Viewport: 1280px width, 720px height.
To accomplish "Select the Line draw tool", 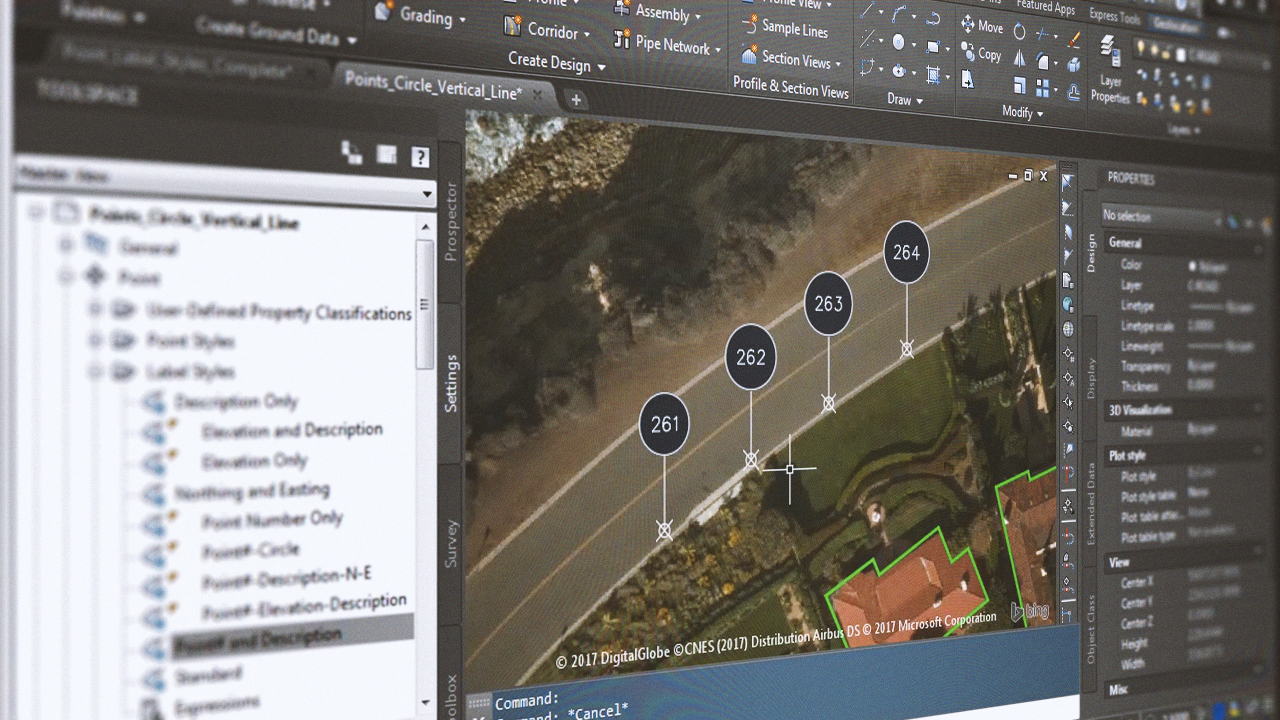I will (866, 12).
